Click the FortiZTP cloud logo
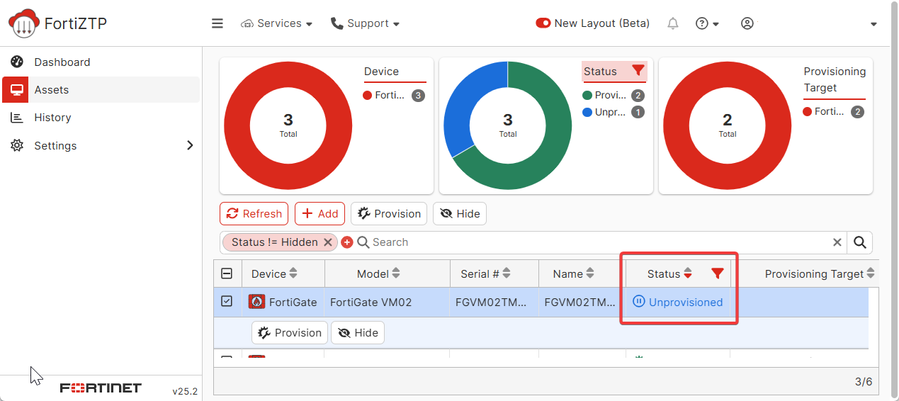This screenshot has width=899, height=401. pyautogui.click(x=24, y=24)
